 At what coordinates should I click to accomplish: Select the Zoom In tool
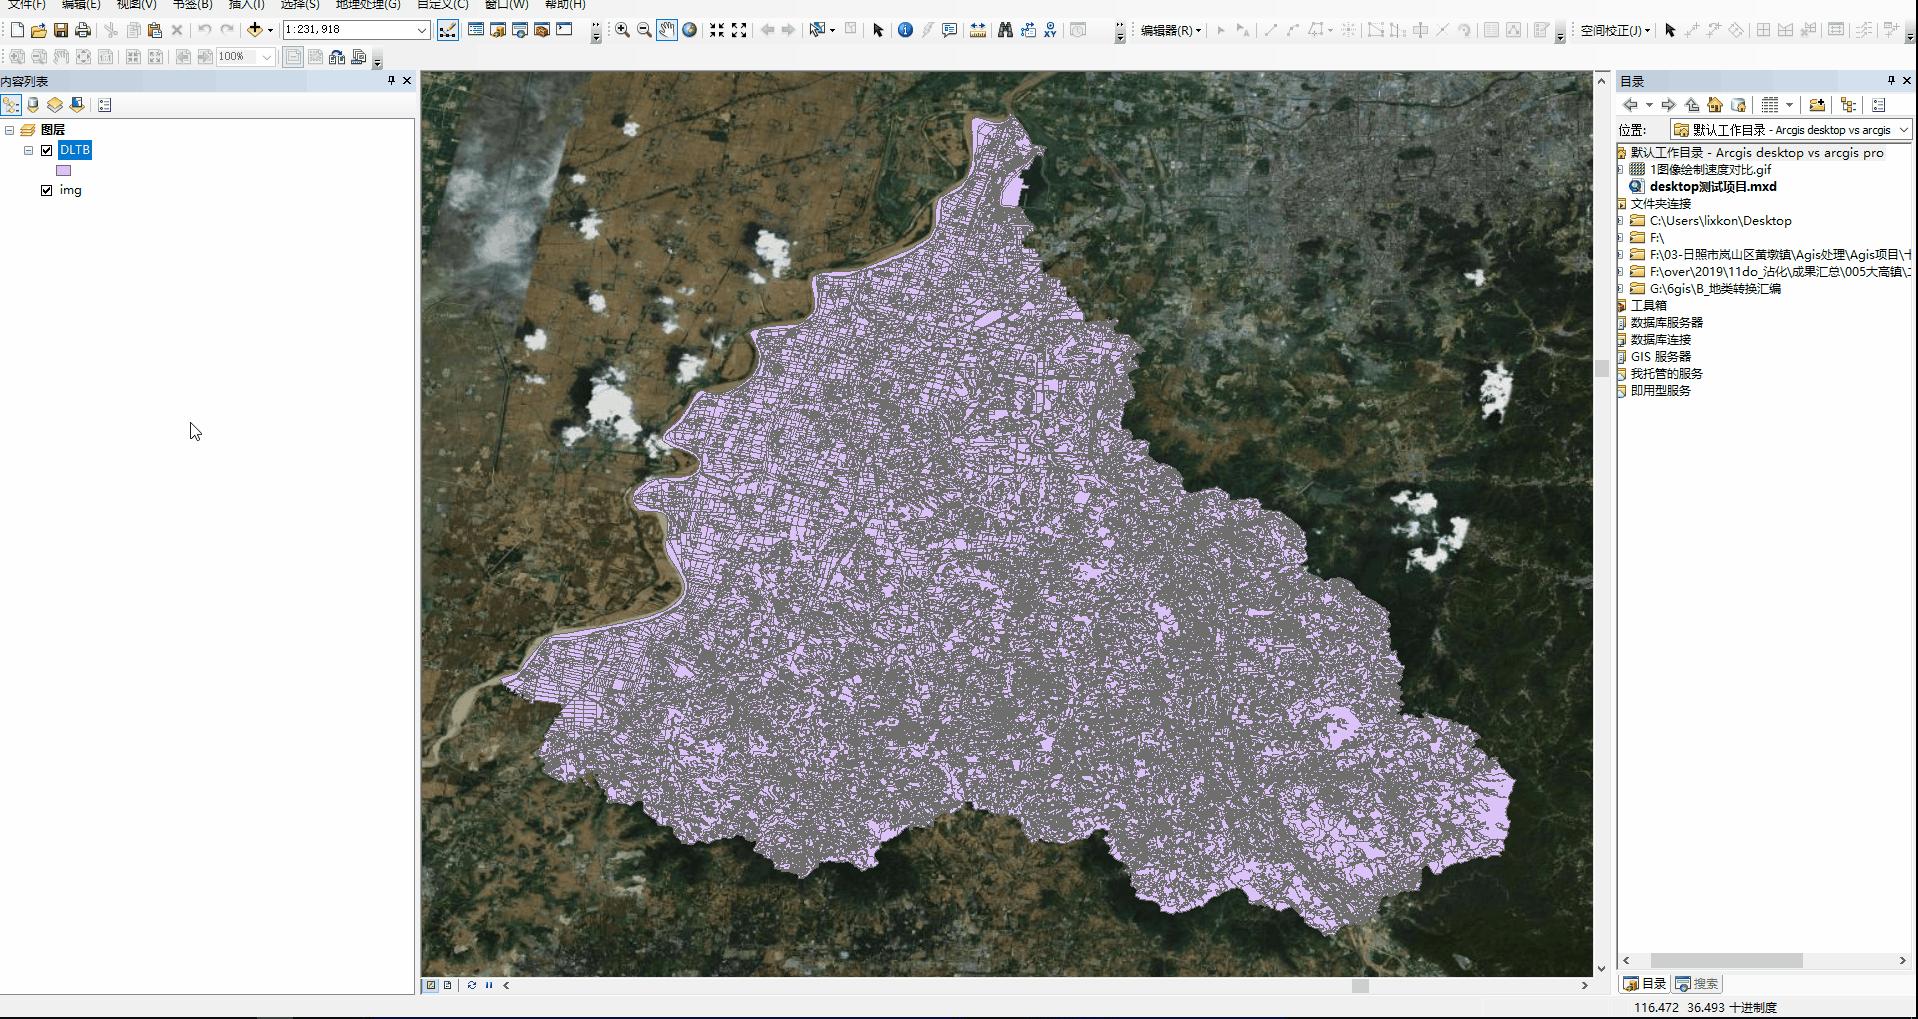coord(622,30)
